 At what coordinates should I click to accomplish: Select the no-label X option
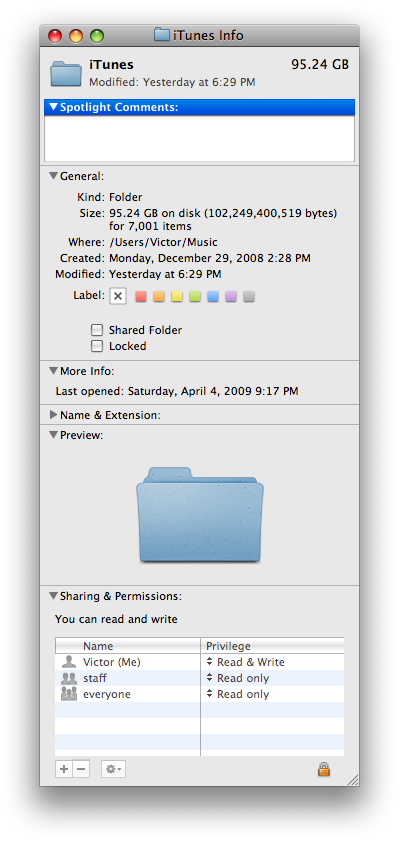coord(118,296)
